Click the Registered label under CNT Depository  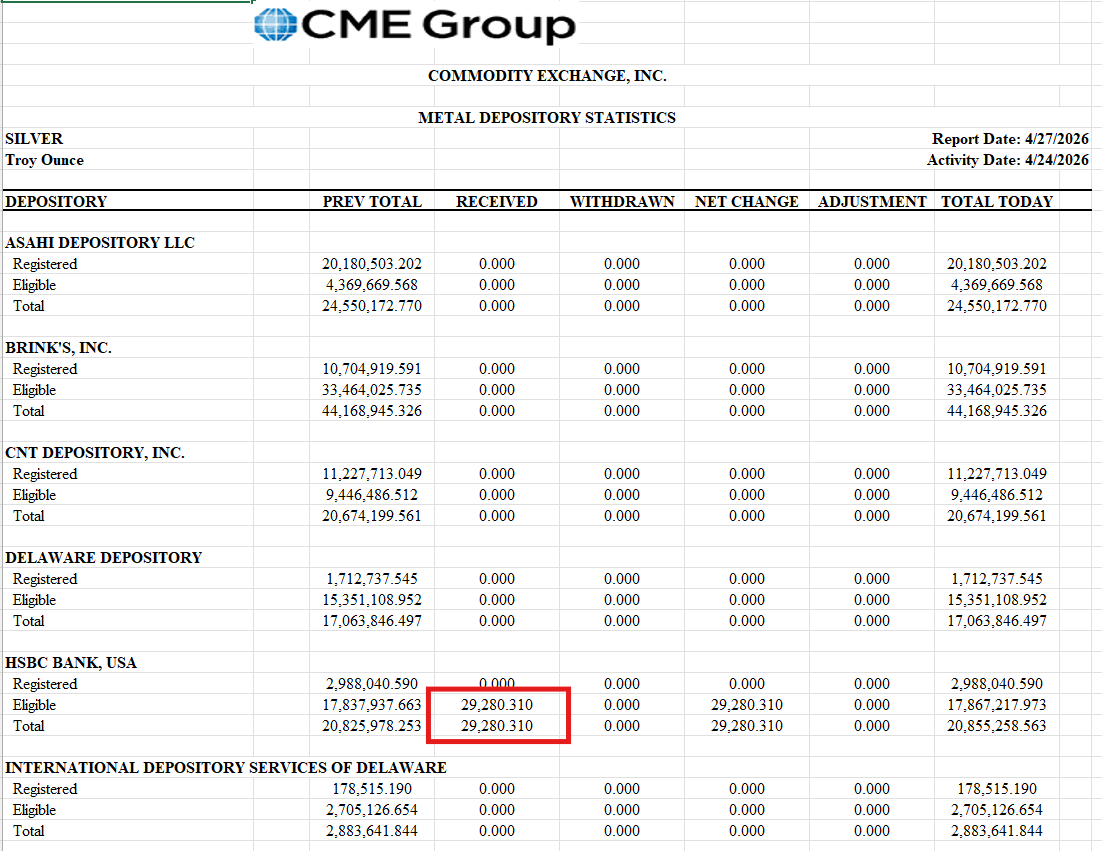[x=45, y=474]
